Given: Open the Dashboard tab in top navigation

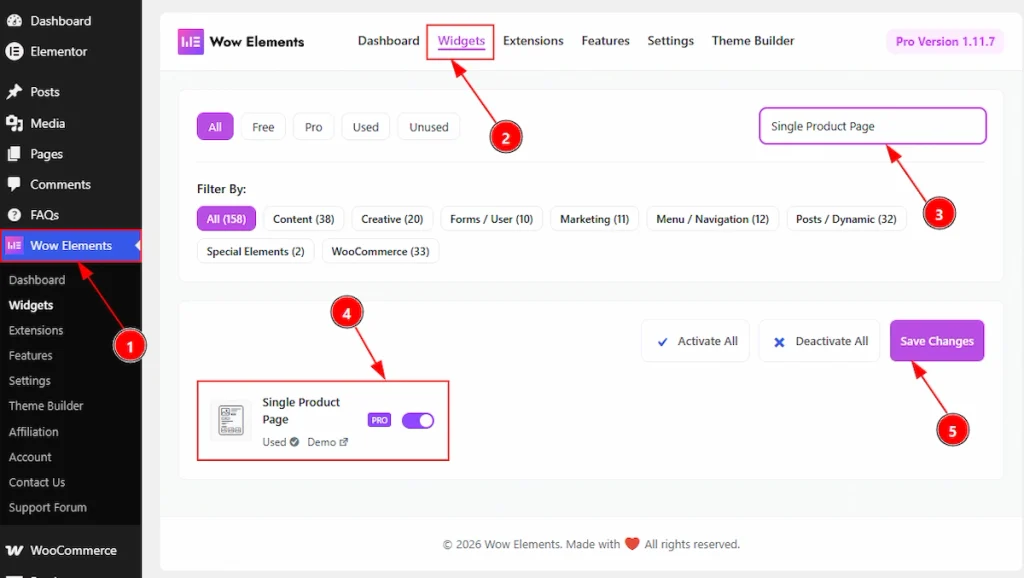Looking at the screenshot, I should pyautogui.click(x=389, y=40).
